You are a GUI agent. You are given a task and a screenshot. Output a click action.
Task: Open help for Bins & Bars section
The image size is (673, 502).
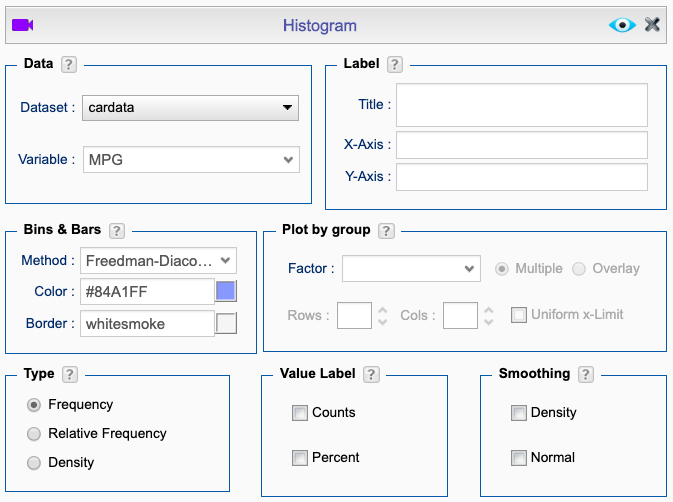point(117,231)
